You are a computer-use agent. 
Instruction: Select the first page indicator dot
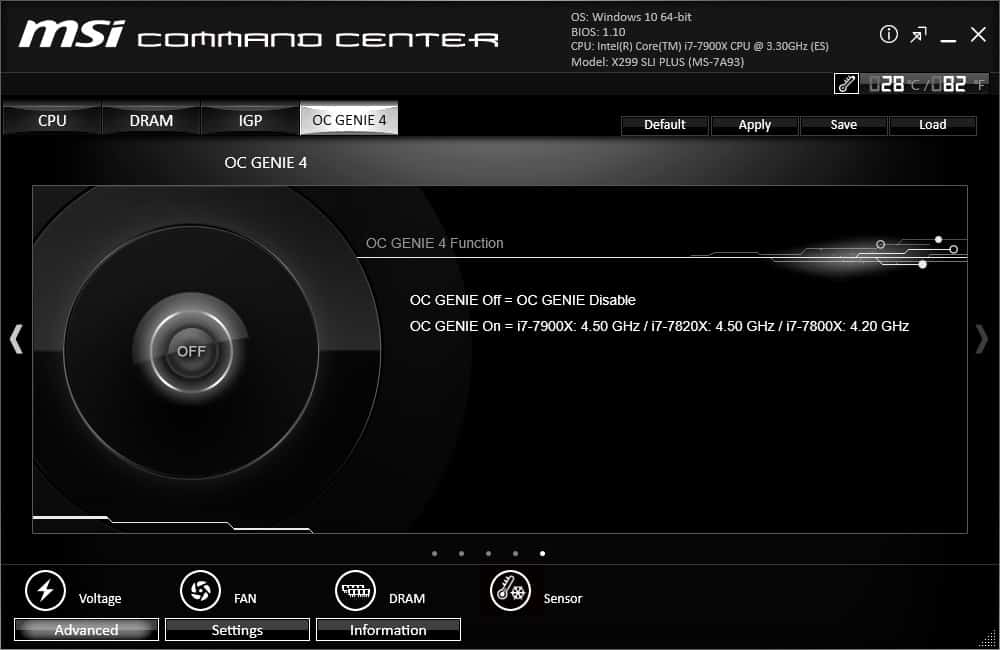[434, 554]
